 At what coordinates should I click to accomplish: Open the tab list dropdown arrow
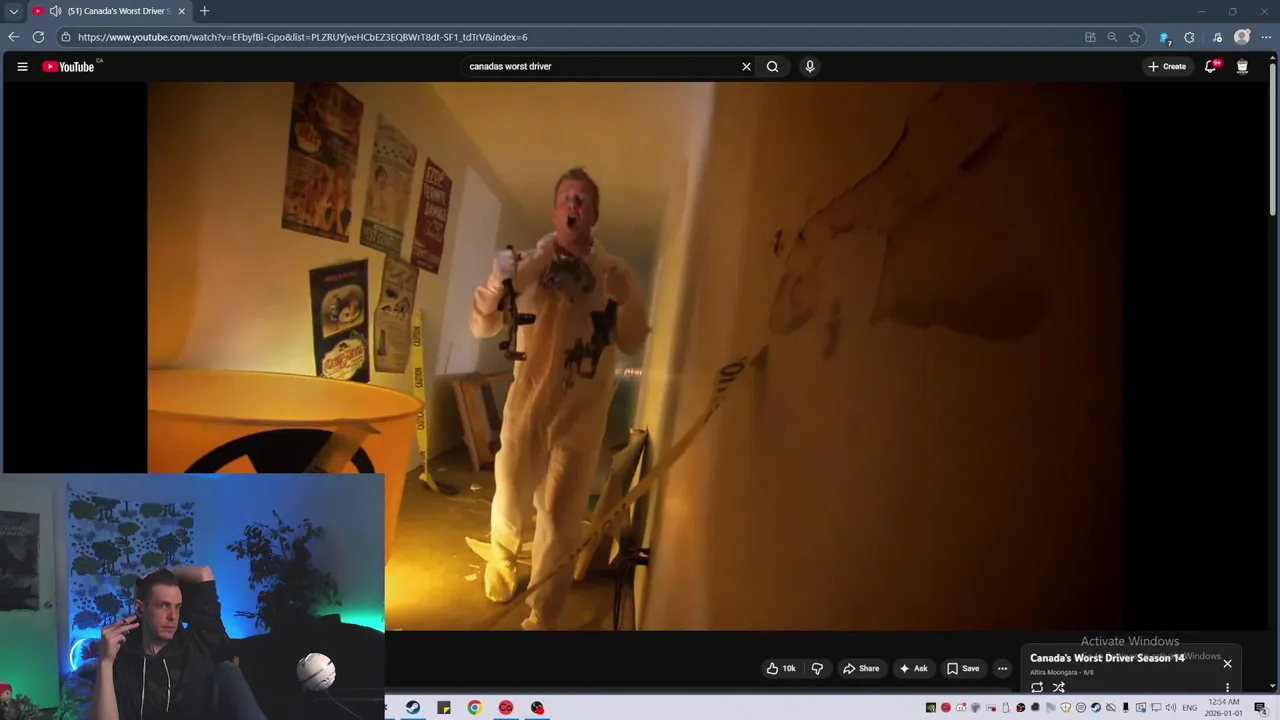click(x=13, y=11)
